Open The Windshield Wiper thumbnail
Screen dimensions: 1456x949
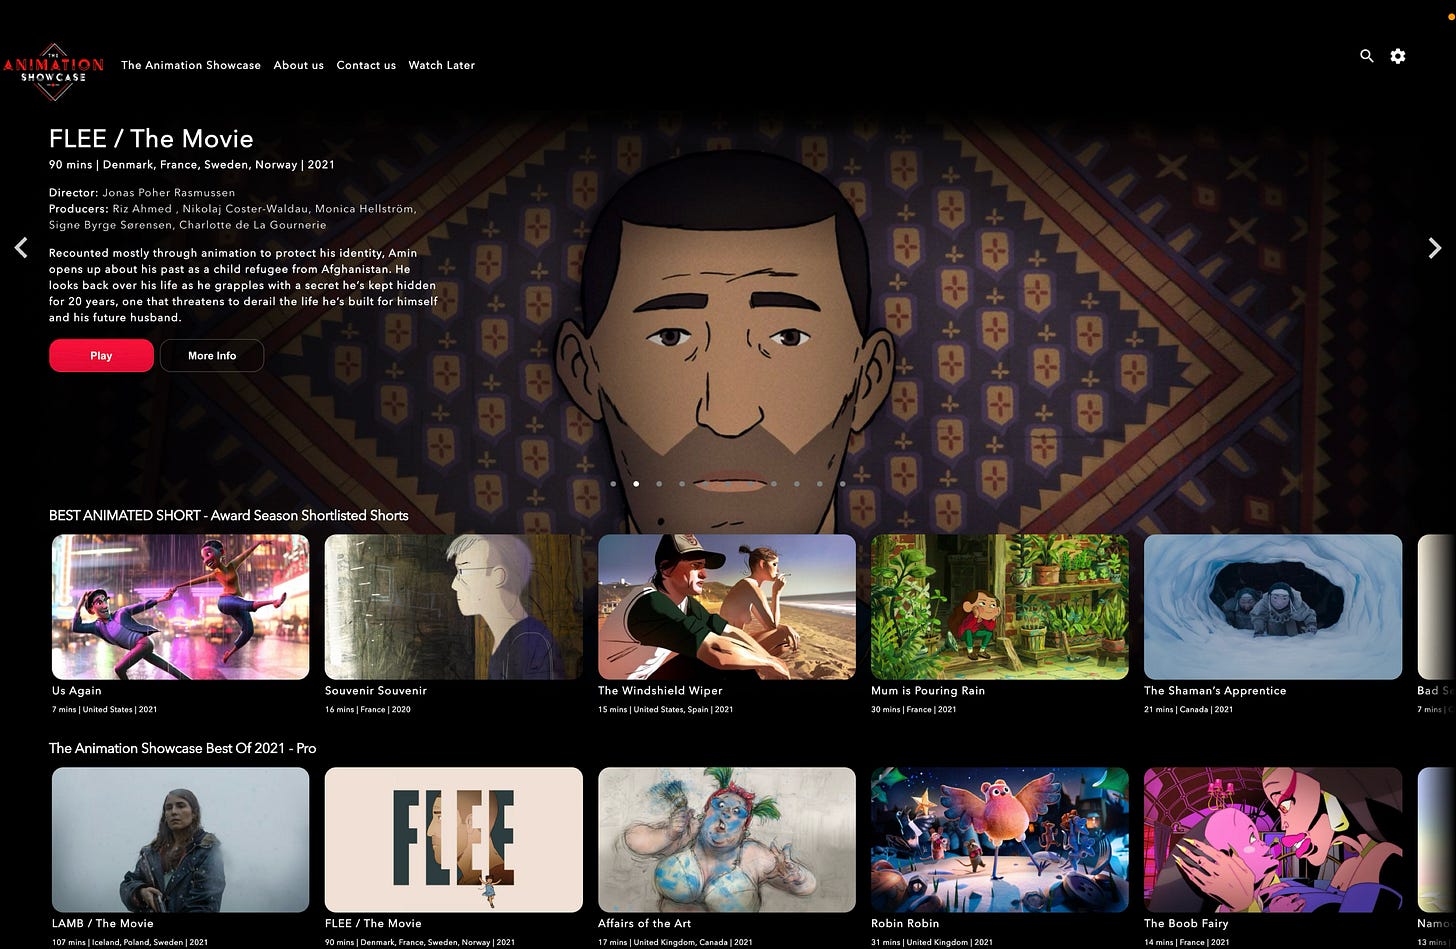[x=727, y=607]
